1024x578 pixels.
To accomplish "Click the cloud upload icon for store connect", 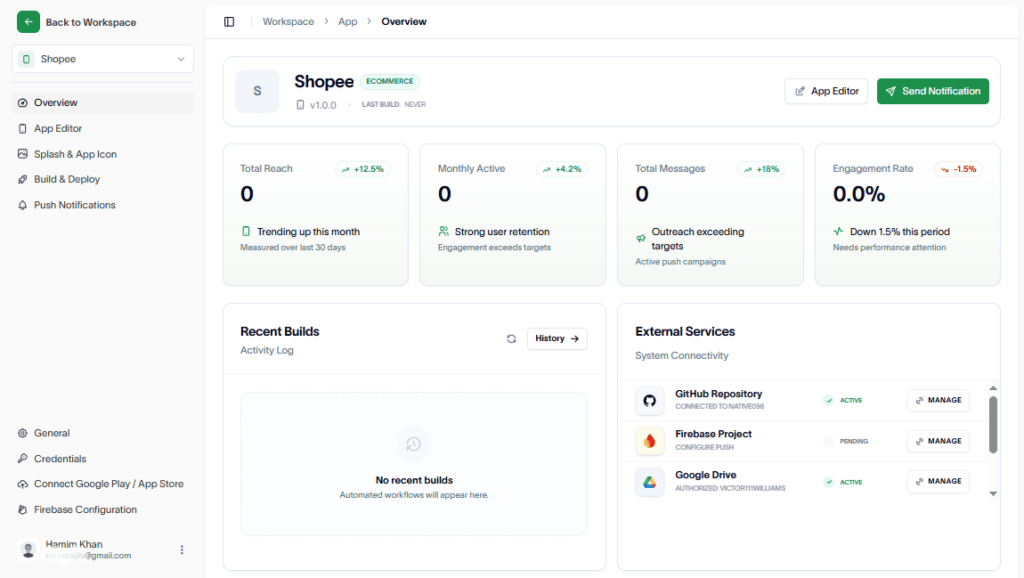I will pyautogui.click(x=23, y=484).
